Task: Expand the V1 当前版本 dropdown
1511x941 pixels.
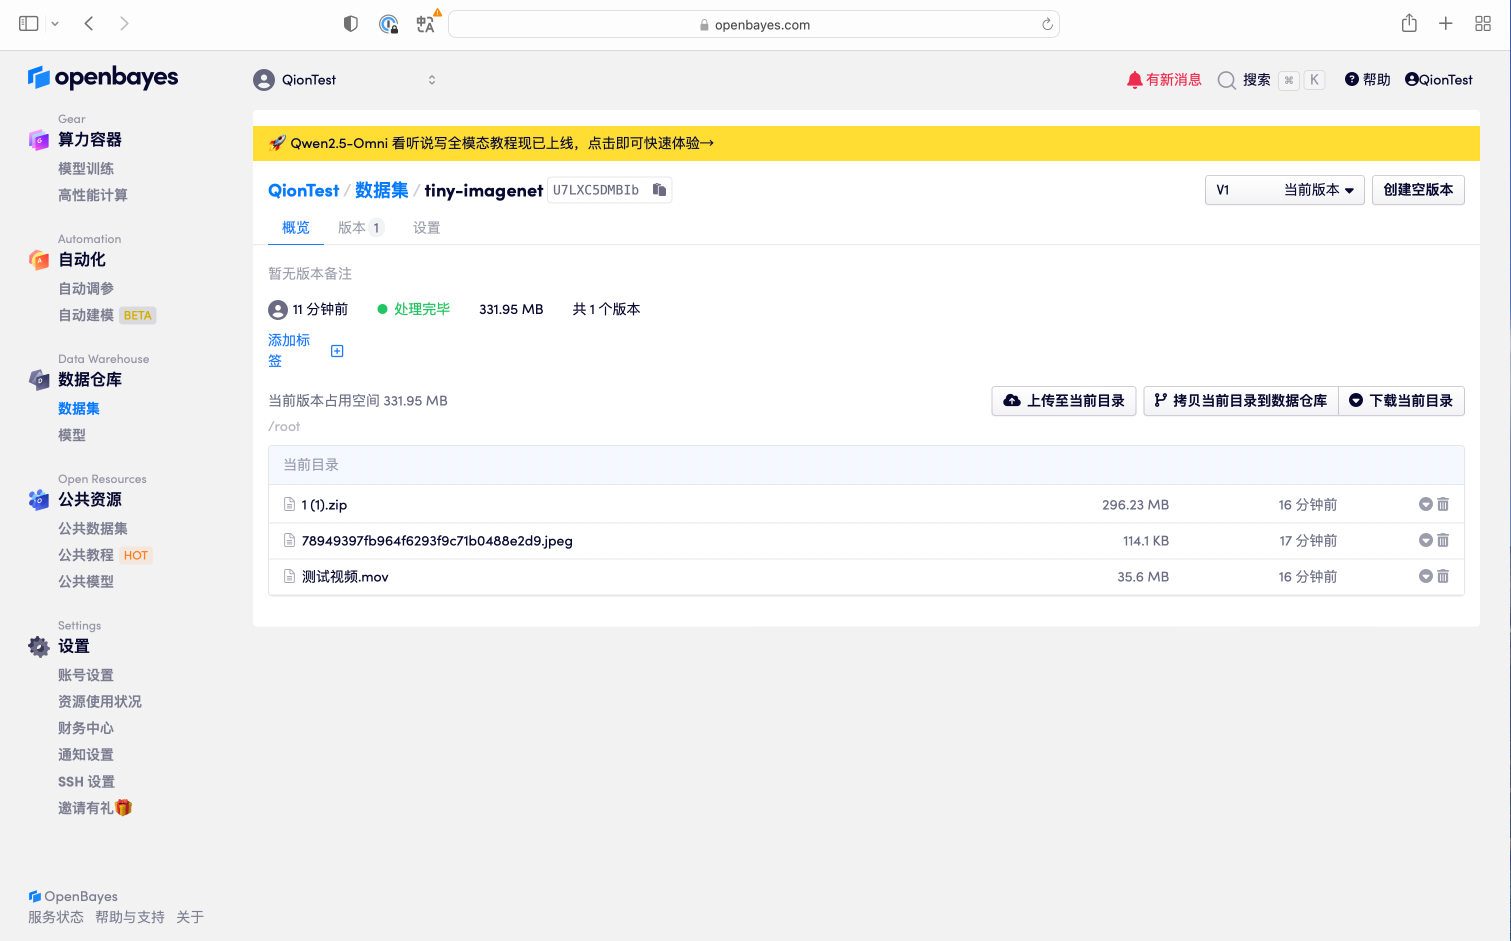Action: point(1284,190)
